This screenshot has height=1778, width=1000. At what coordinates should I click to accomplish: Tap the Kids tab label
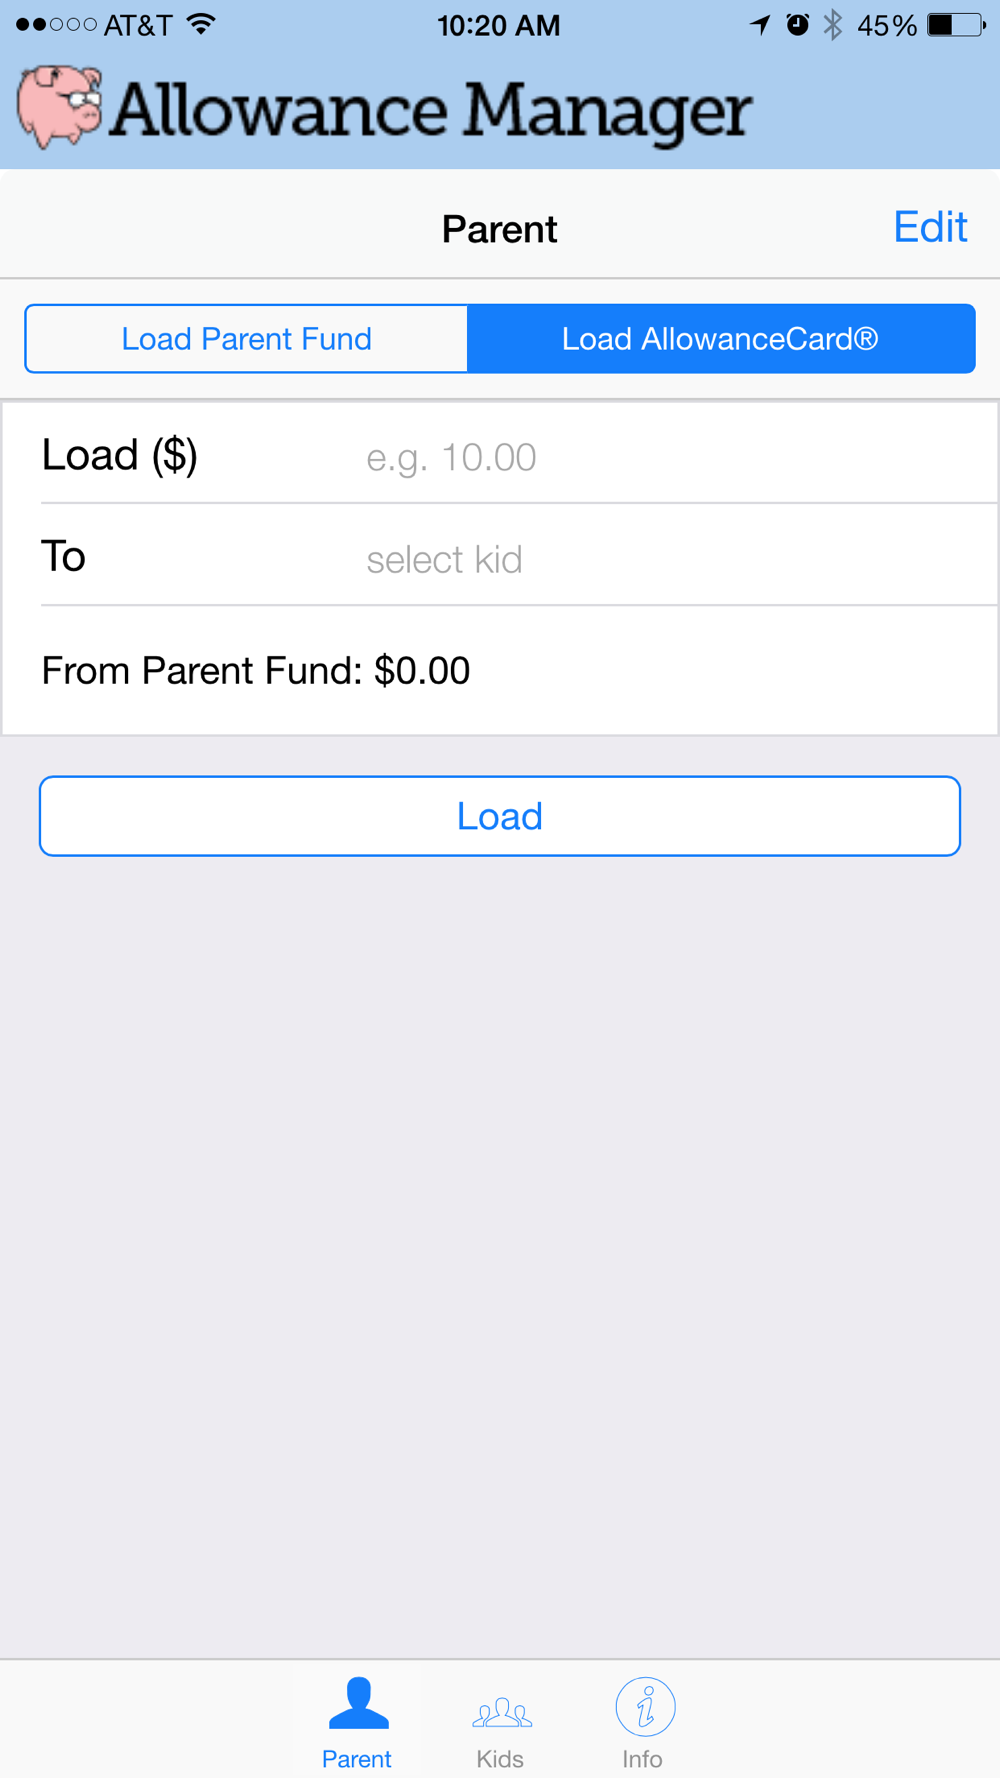pos(500,1759)
